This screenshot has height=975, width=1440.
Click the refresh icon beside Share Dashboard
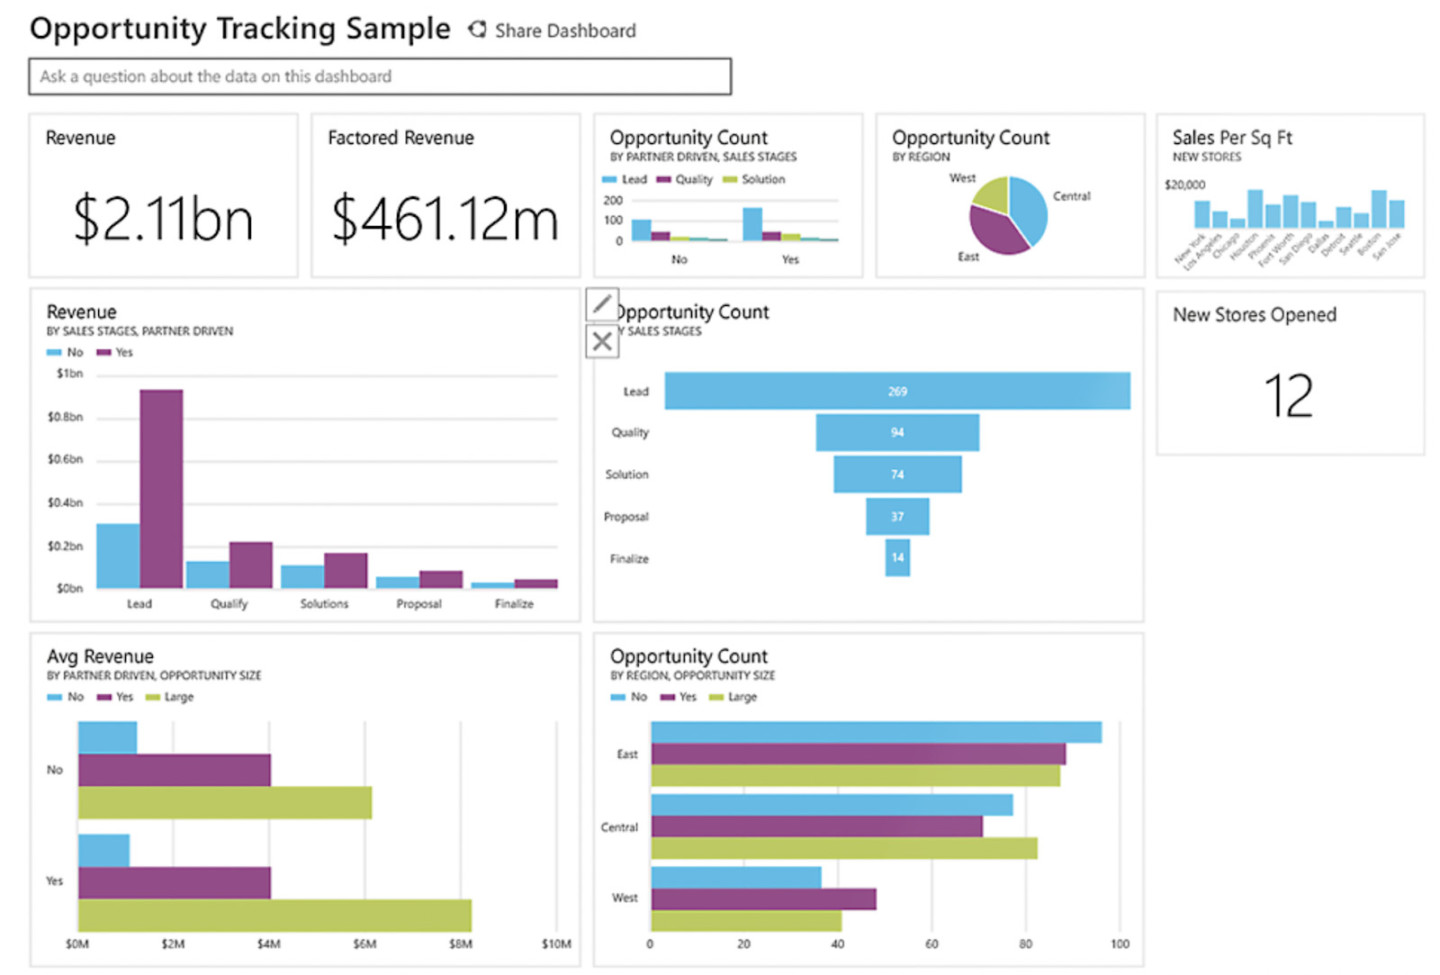[x=477, y=30]
